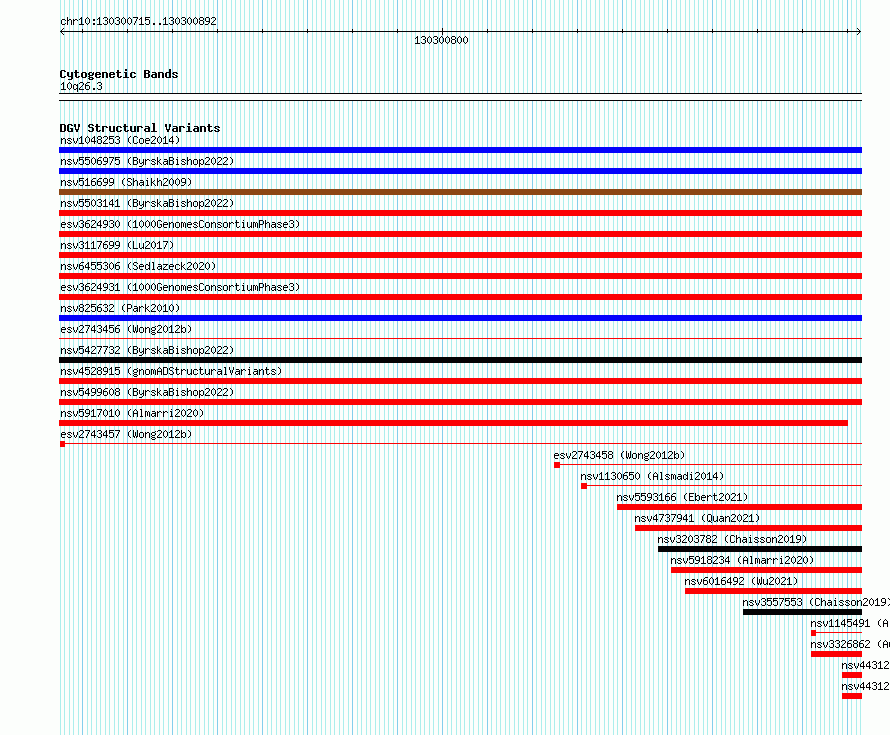890x735 pixels.
Task: Click the nsv5499608 (ByrskaBishop2022) label
Action: [x=147, y=392]
